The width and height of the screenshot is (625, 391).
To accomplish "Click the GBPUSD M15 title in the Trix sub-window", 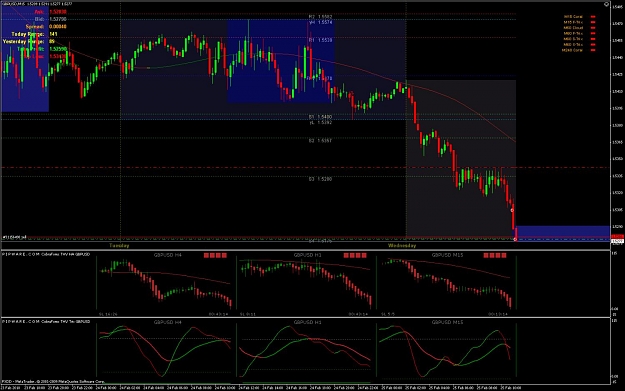I will (447, 322).
